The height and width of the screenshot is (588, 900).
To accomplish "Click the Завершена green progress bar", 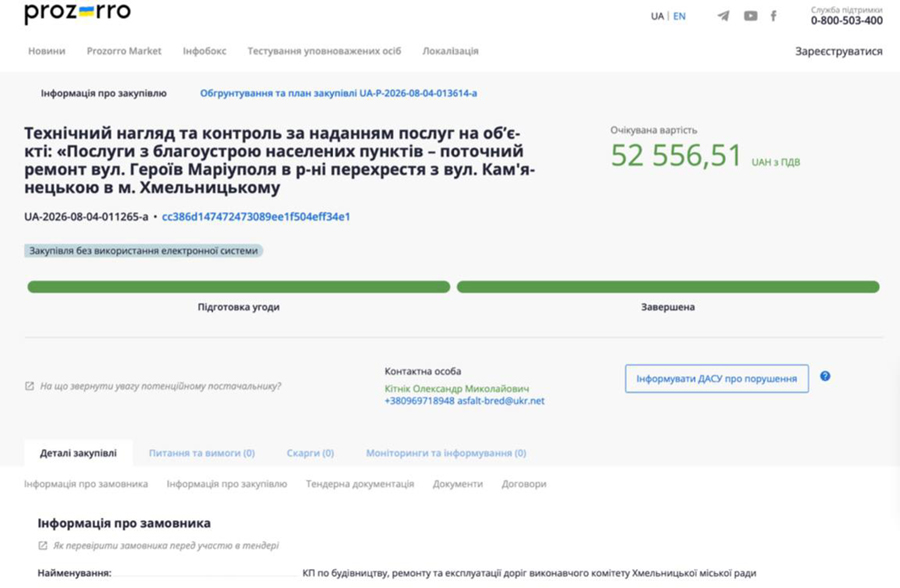I will click(668, 287).
